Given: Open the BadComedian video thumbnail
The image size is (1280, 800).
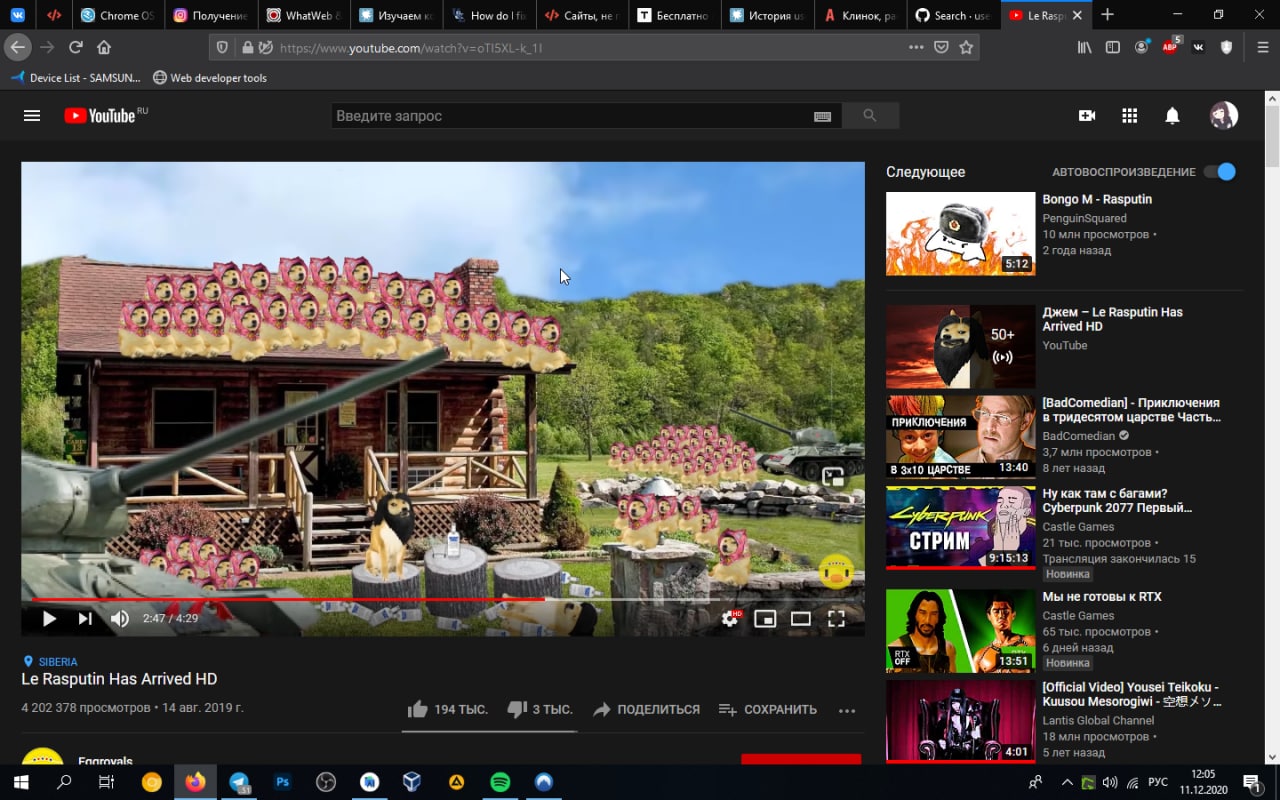Looking at the screenshot, I should pos(960,436).
